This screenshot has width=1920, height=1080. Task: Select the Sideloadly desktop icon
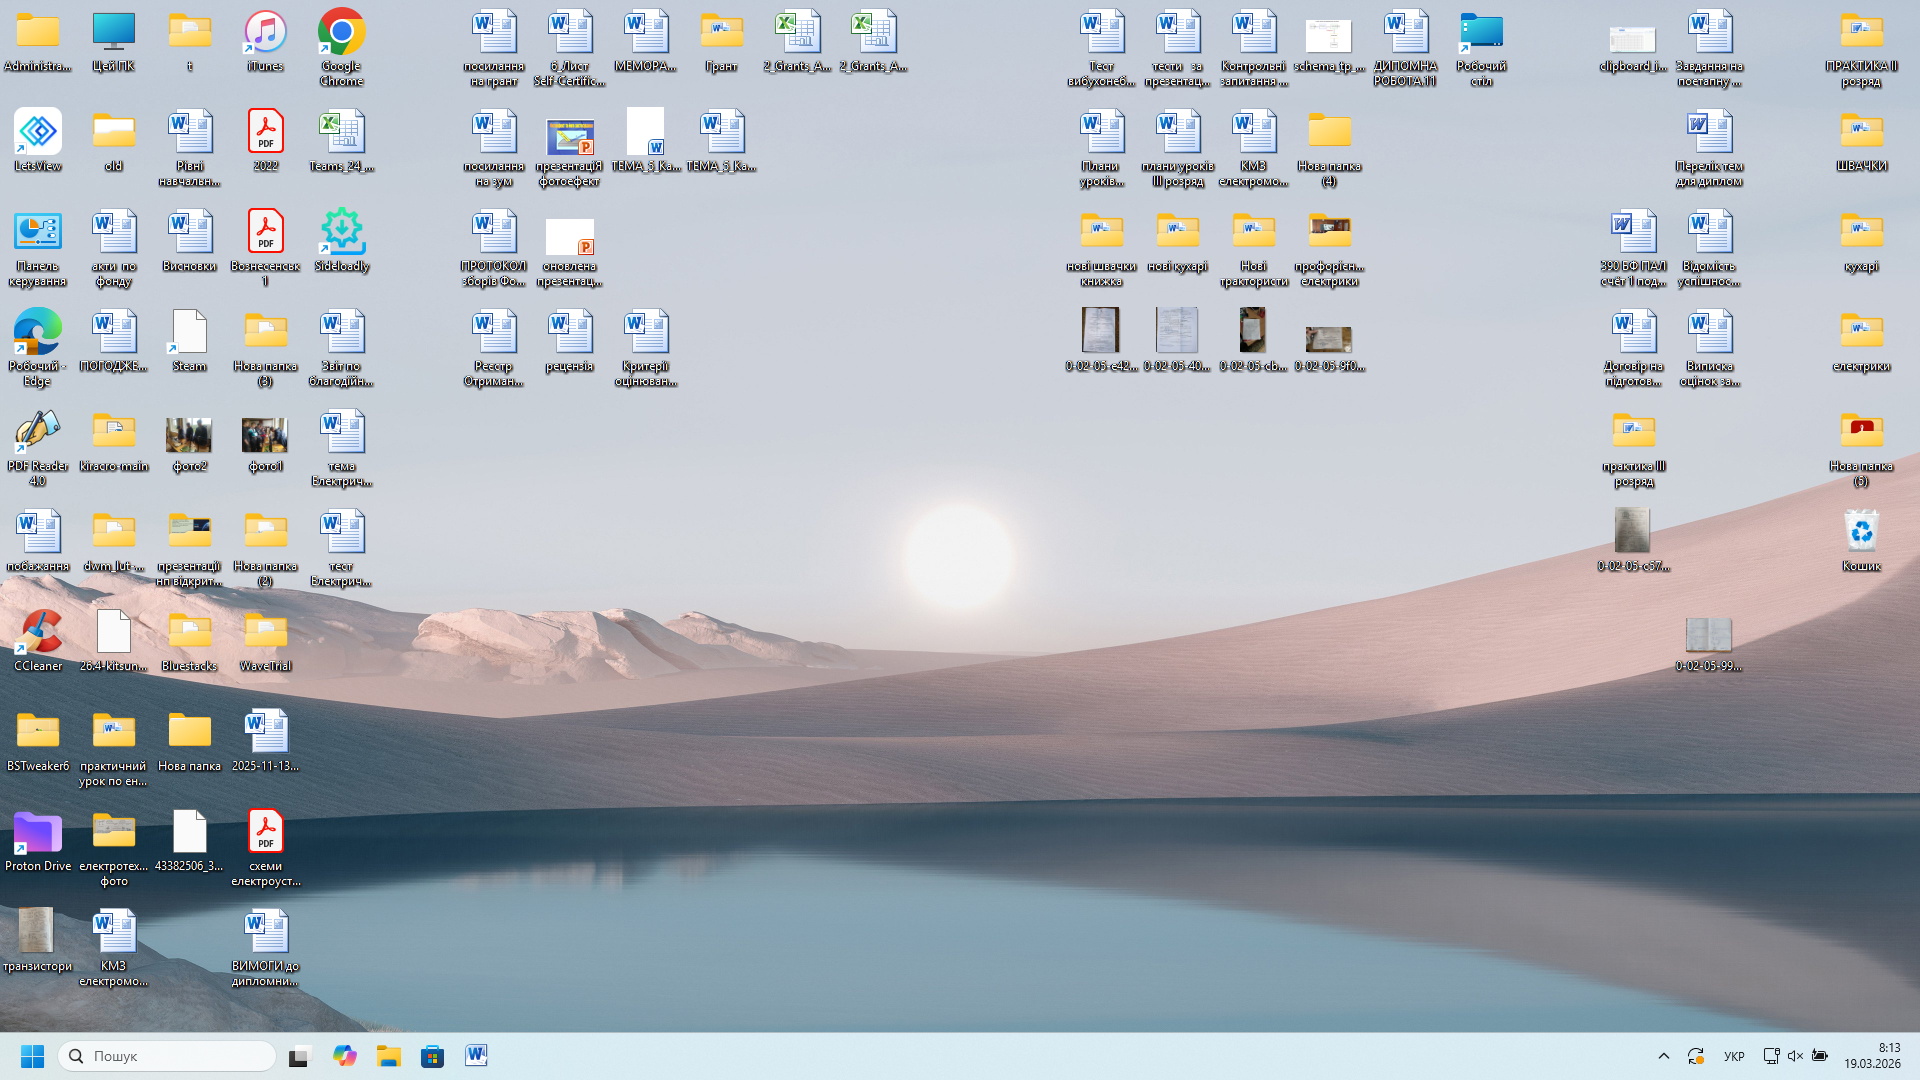click(x=341, y=233)
